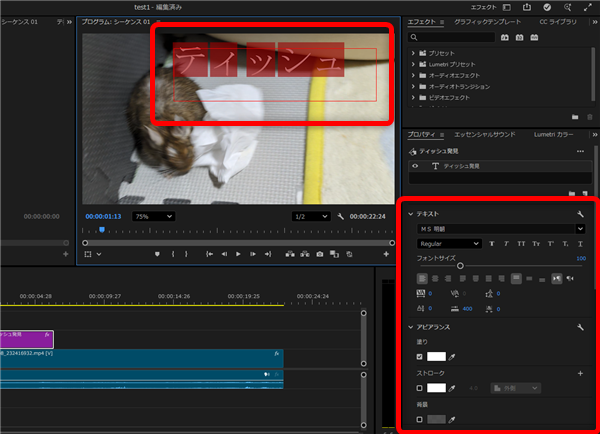Click the left-align text icon

[x=421, y=278]
